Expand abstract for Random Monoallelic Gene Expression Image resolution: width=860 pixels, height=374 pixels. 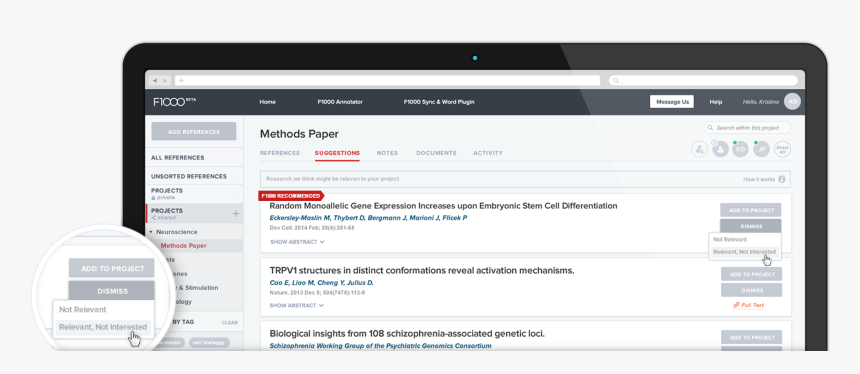(297, 242)
